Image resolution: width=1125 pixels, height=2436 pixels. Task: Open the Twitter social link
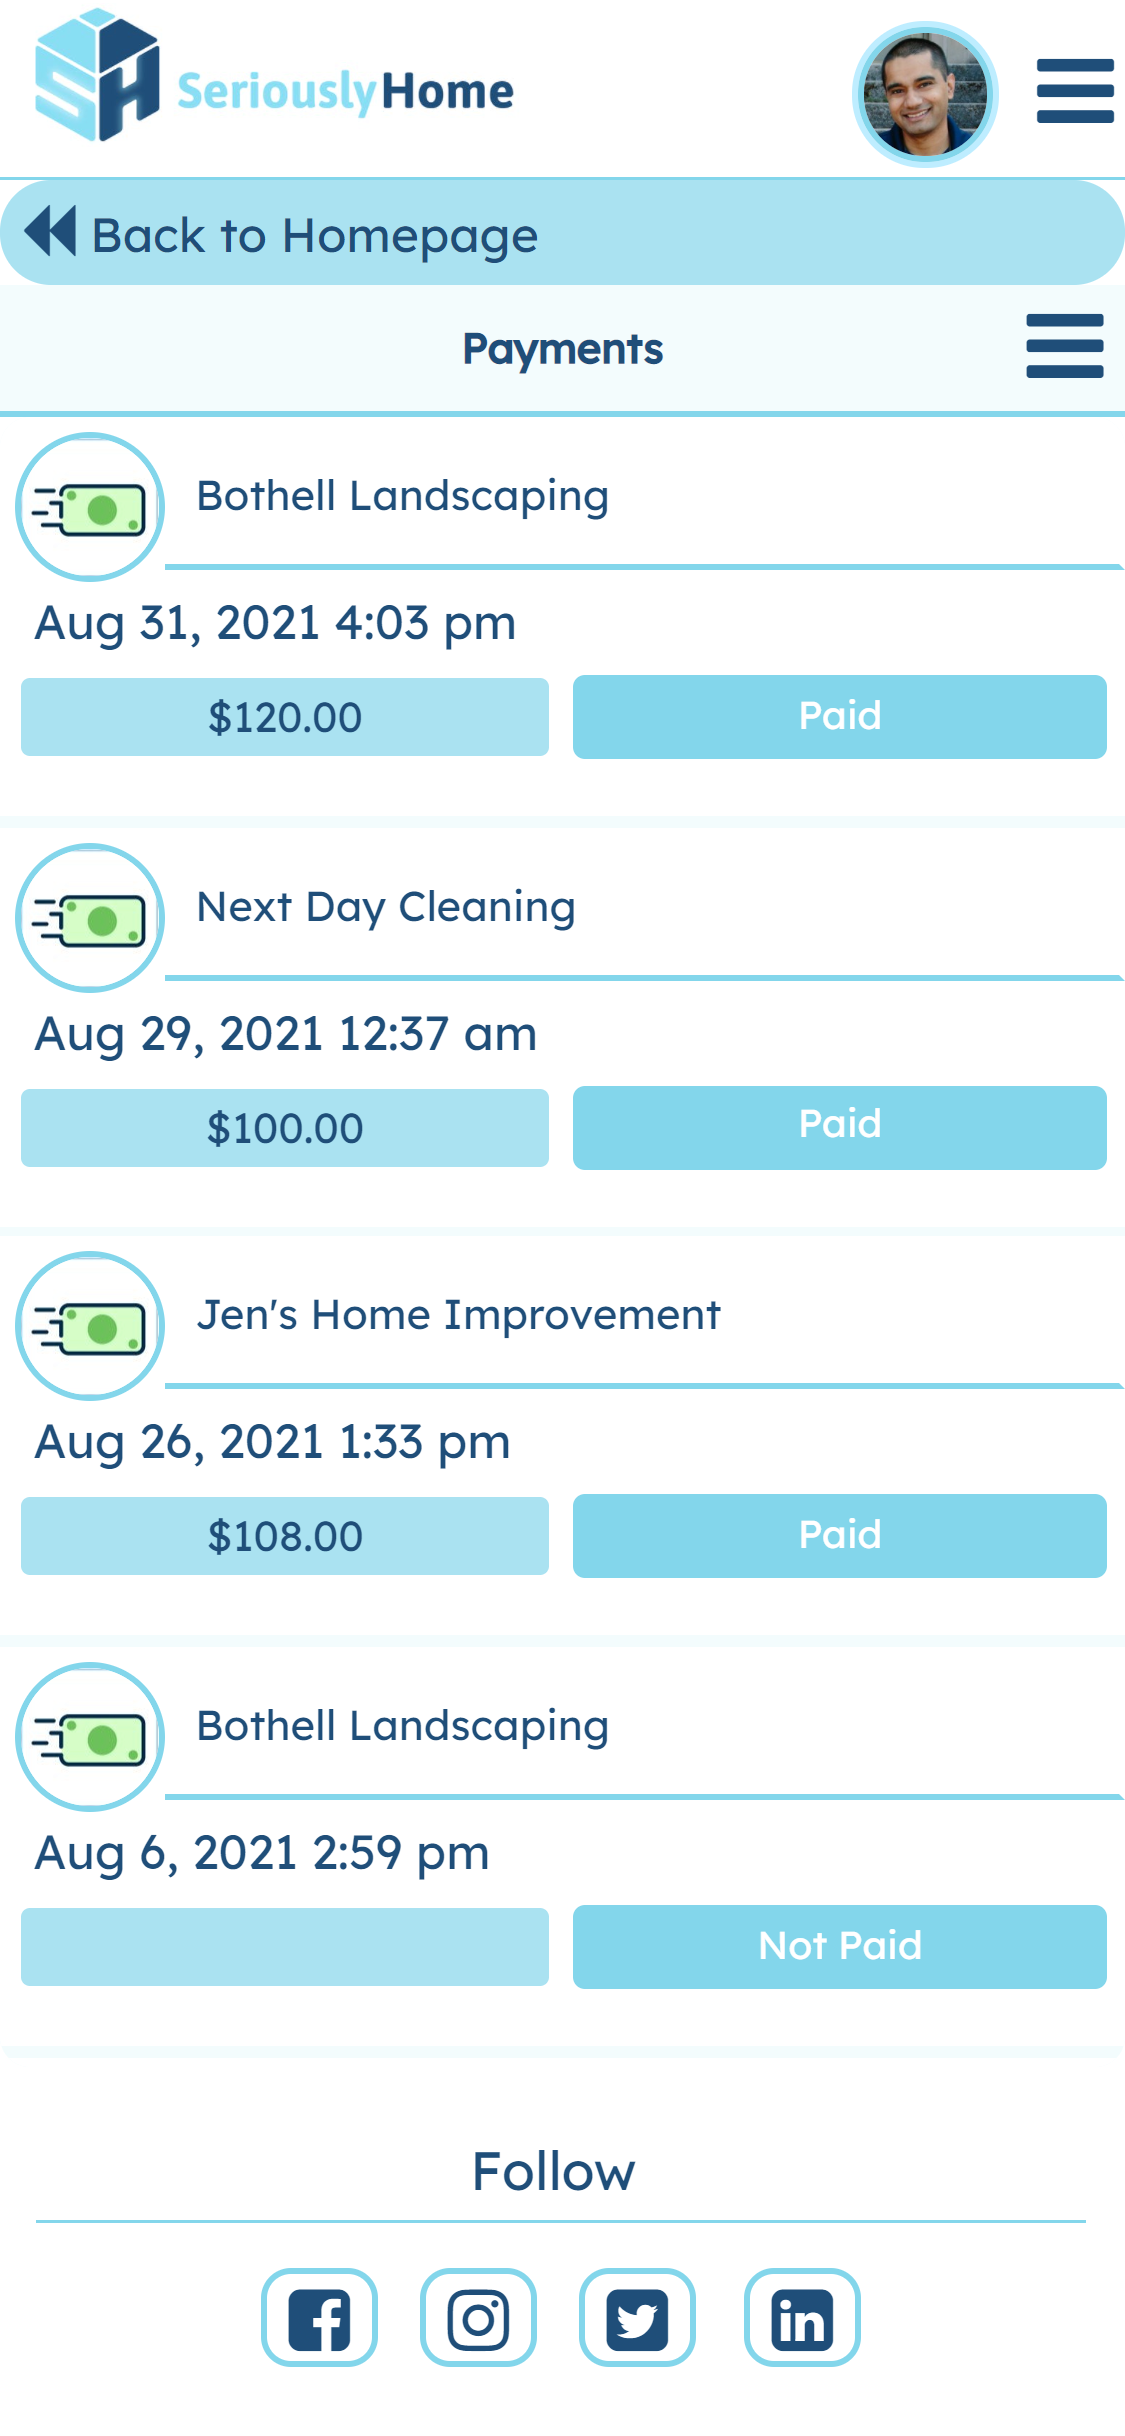pos(637,2318)
